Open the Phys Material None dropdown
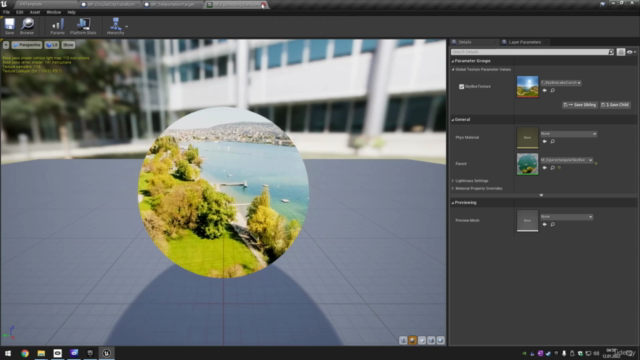 pos(569,133)
